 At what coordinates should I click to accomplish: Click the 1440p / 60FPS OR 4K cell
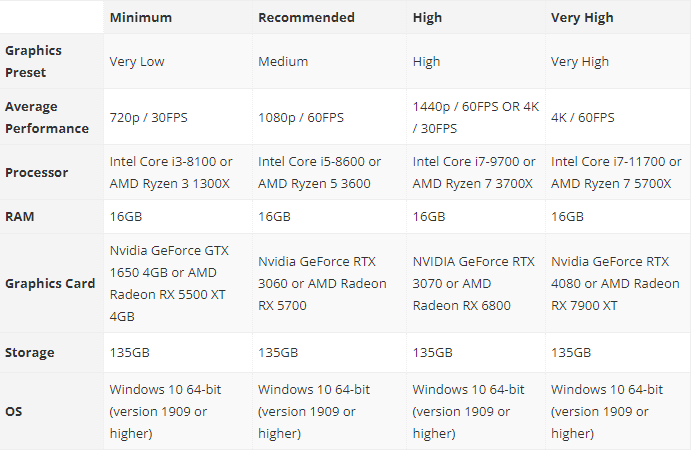point(476,117)
